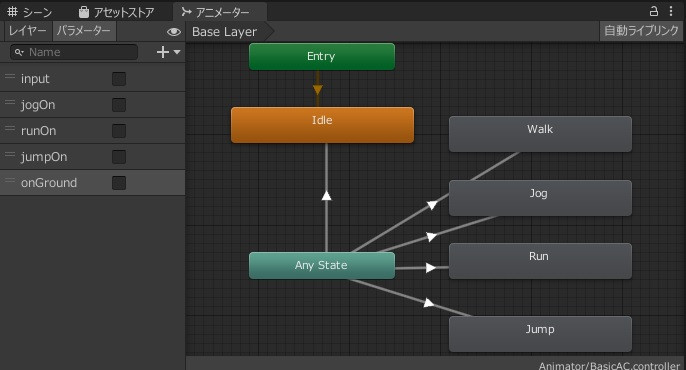Open the アセットストア tab
The width and height of the screenshot is (686, 370).
(x=116, y=12)
